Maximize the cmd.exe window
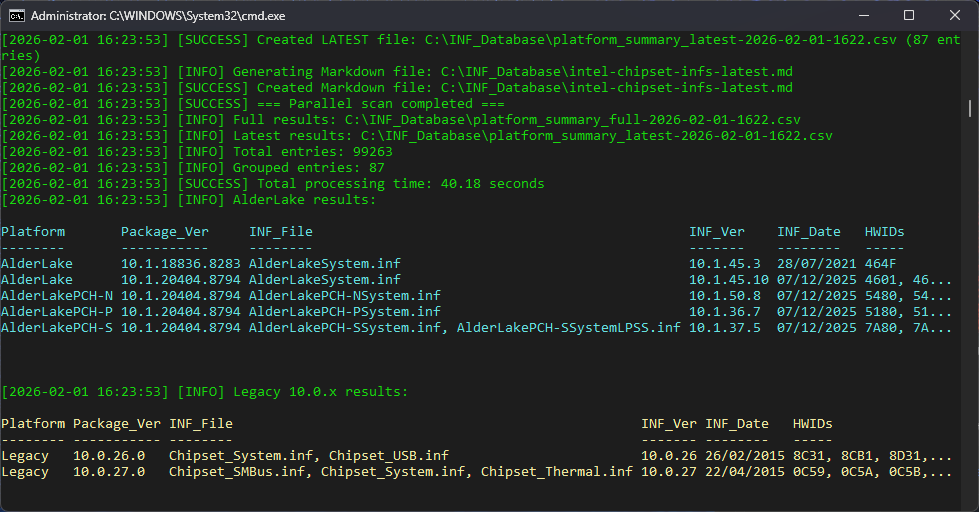 pos(908,16)
